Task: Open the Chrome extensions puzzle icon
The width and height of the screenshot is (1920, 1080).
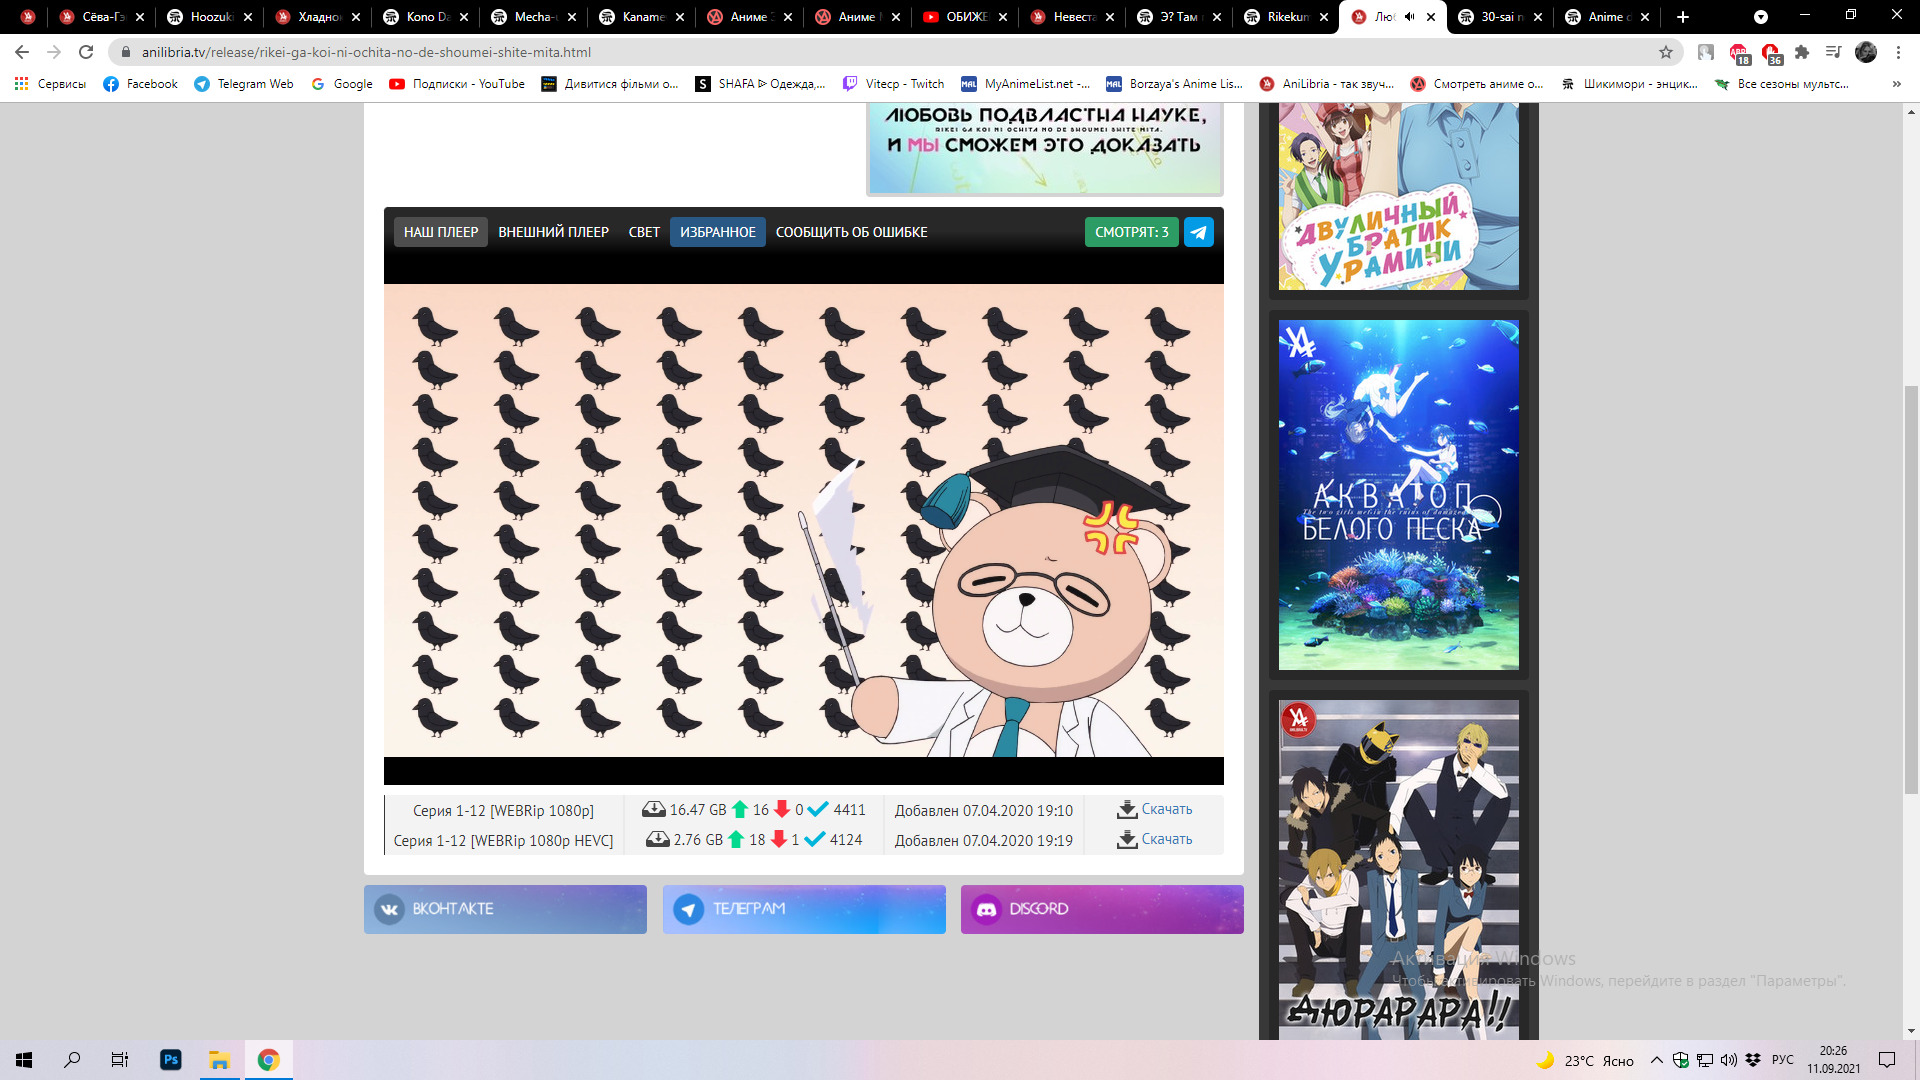Action: pos(1802,52)
